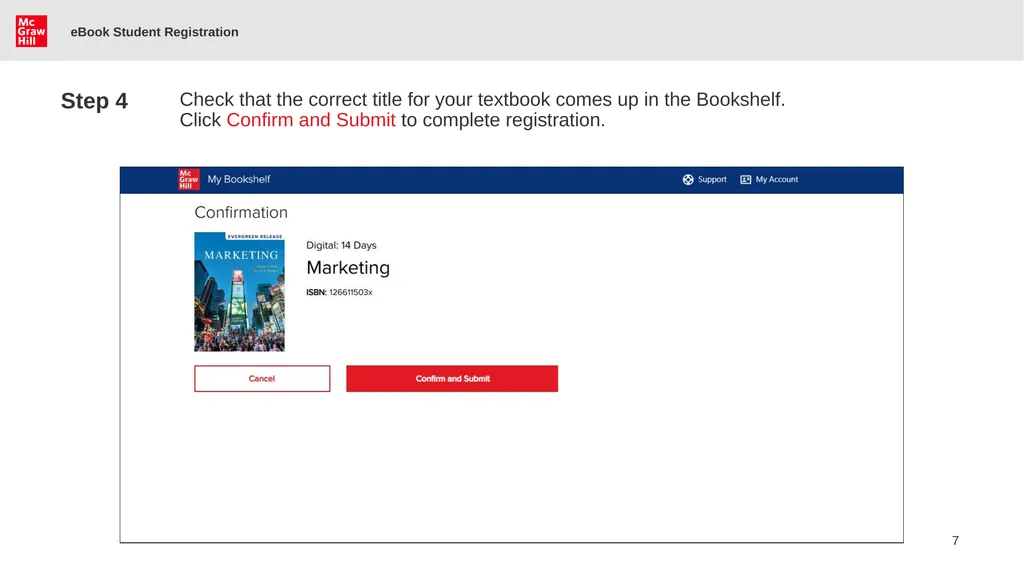Select the My Account menu text
Screen dimensions: 1024x575
coord(776,180)
